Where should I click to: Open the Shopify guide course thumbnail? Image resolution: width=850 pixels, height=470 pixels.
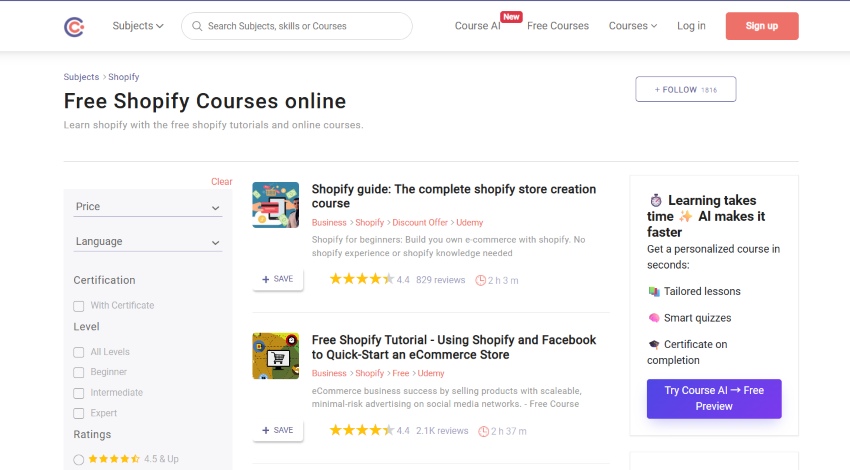pos(275,205)
